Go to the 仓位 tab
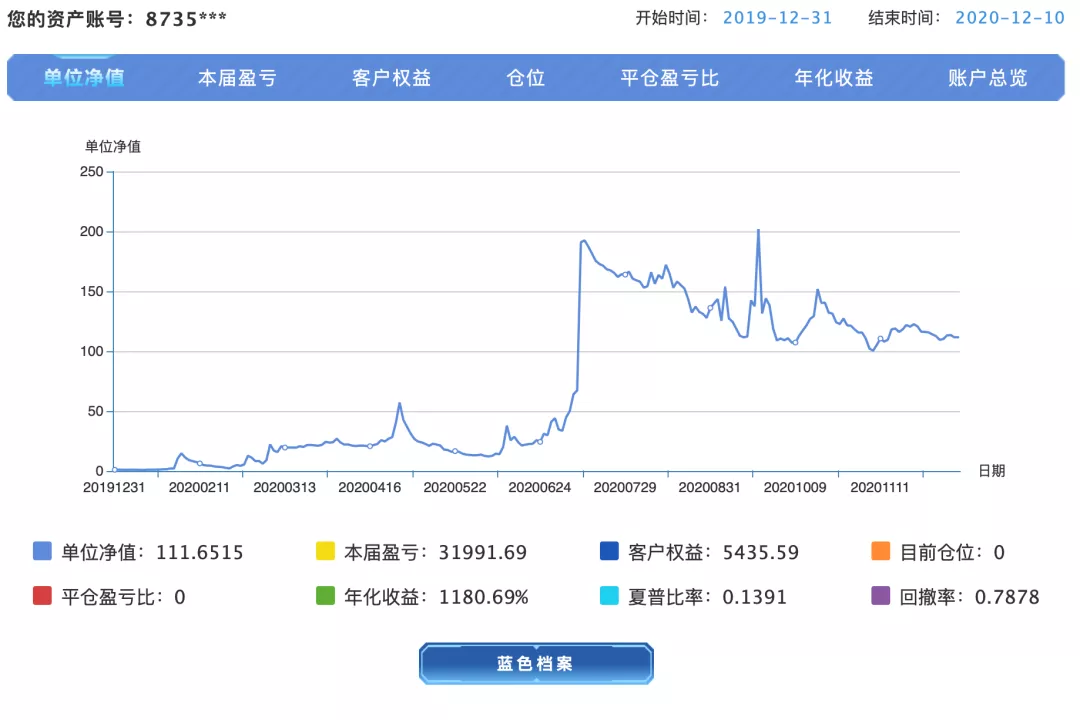 pyautogui.click(x=526, y=78)
